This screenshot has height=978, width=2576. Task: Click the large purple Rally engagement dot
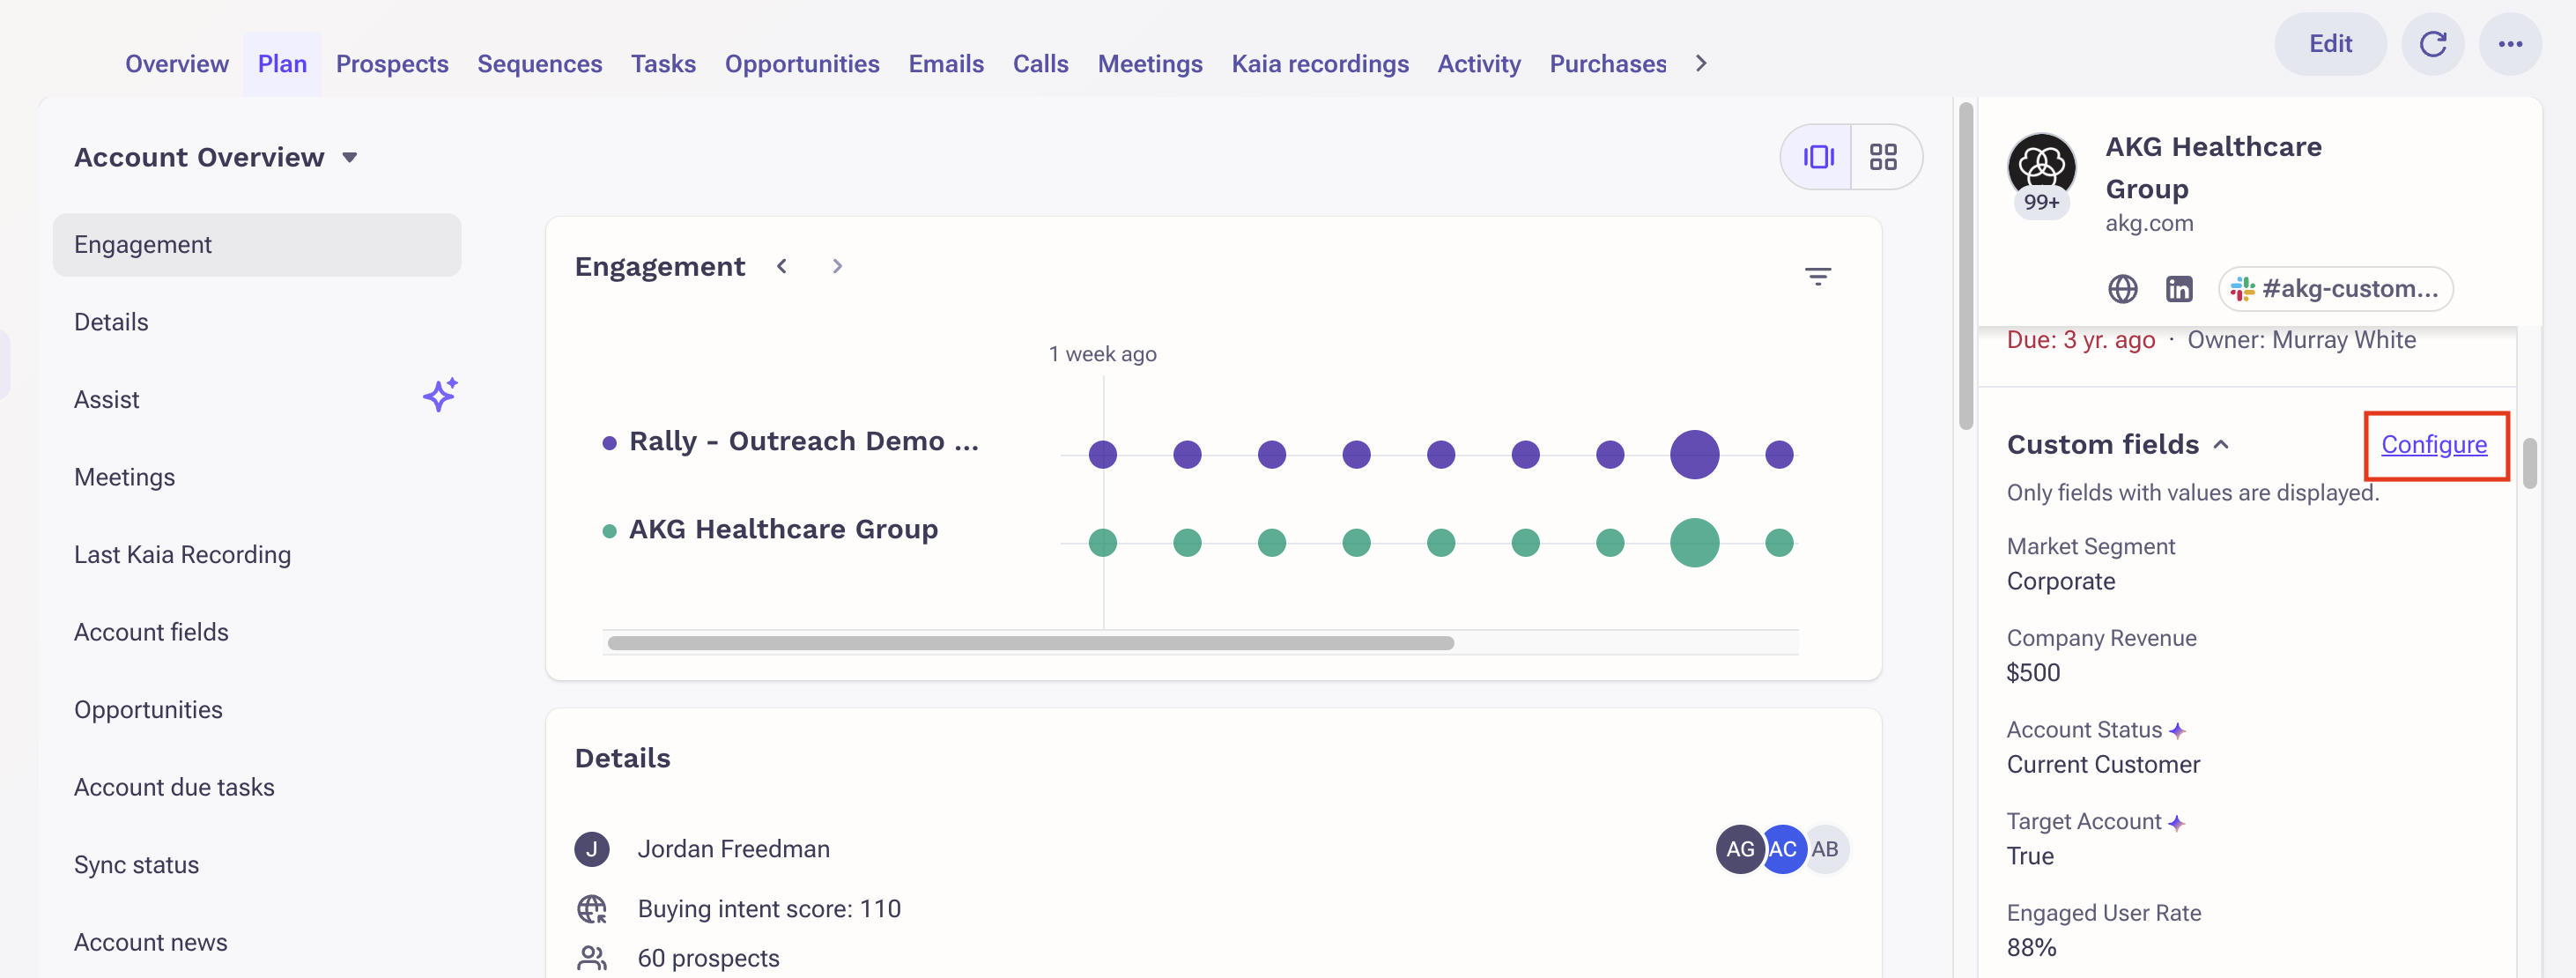click(1694, 455)
